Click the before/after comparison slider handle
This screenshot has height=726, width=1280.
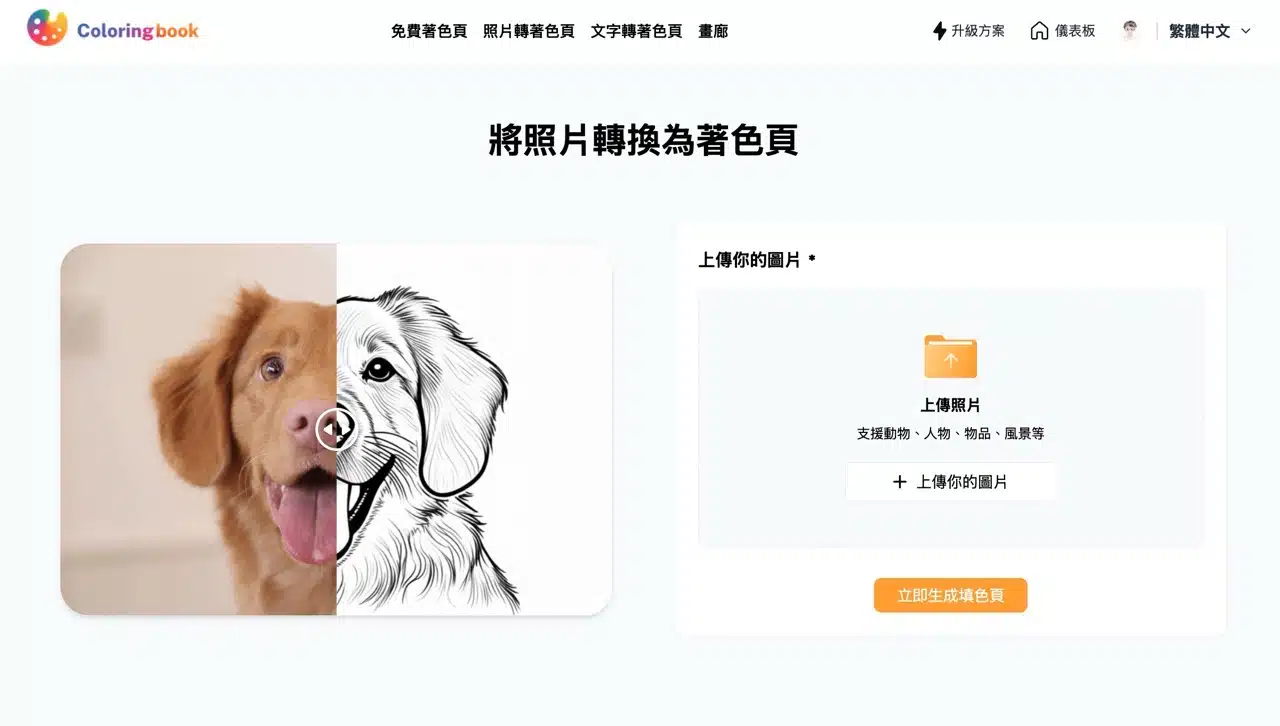tap(336, 429)
